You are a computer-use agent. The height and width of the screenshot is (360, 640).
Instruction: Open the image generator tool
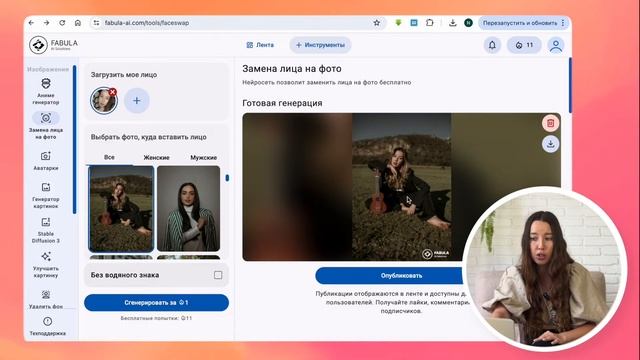(x=46, y=195)
